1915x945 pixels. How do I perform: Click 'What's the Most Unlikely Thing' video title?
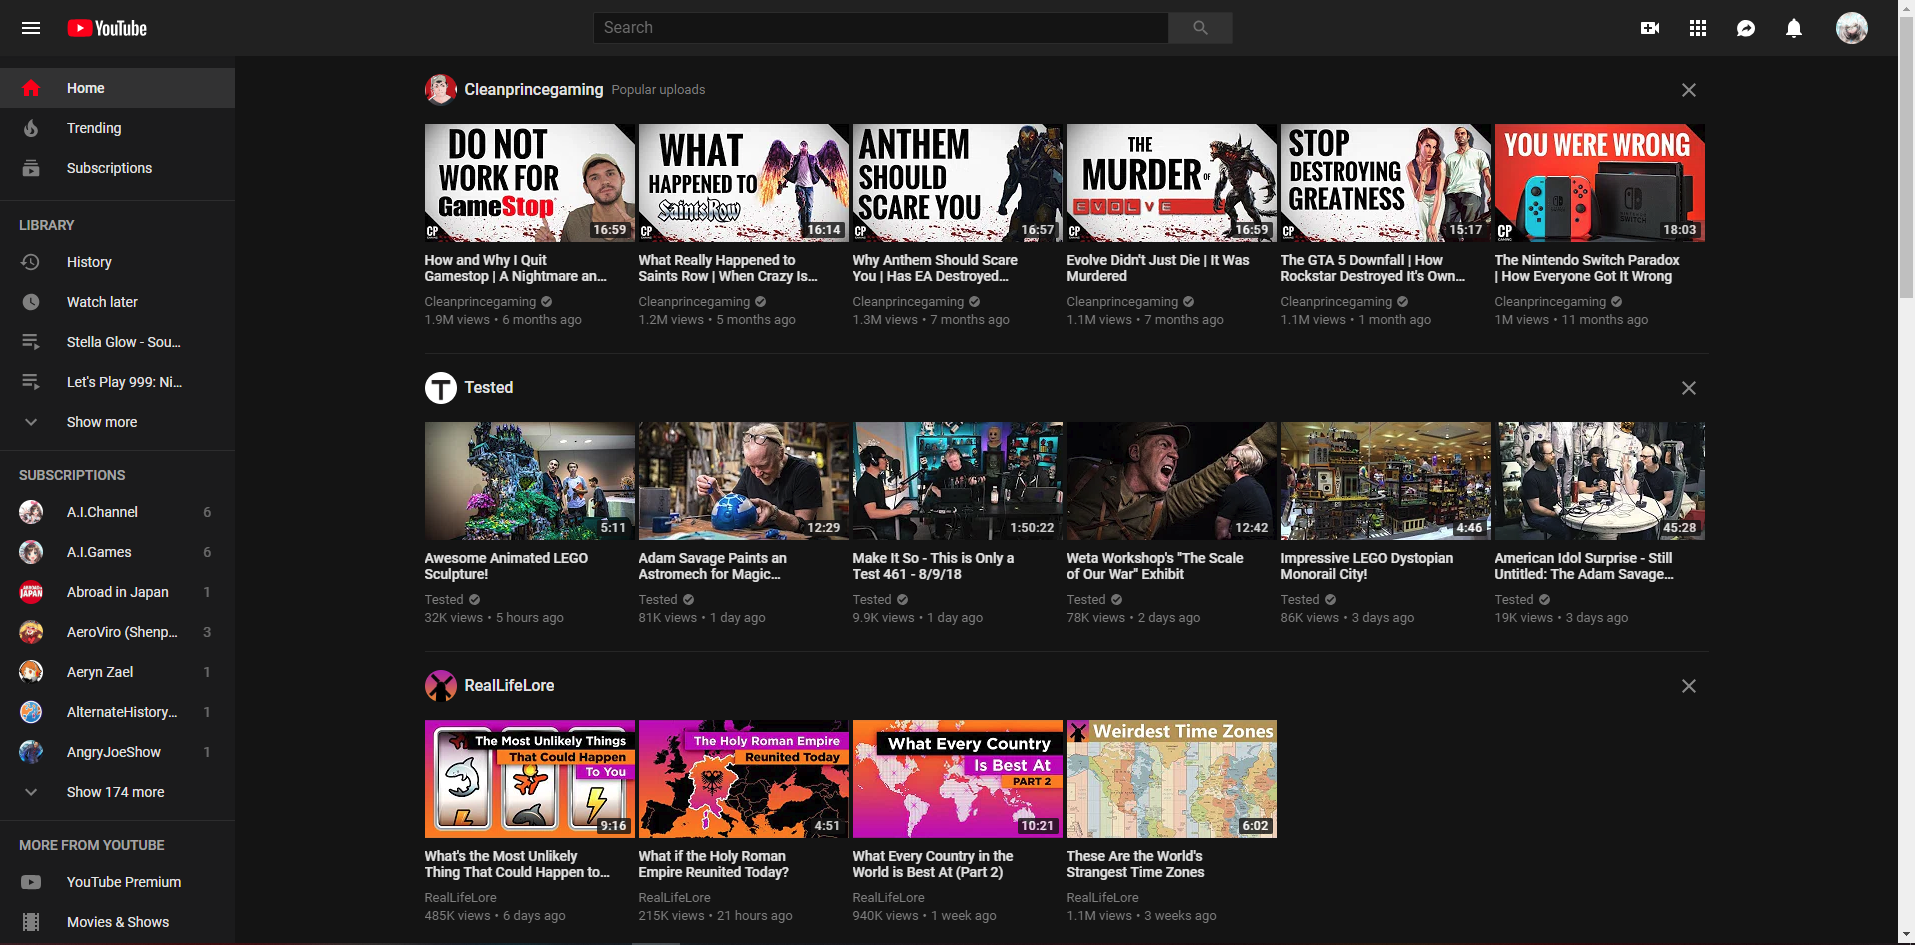click(517, 864)
